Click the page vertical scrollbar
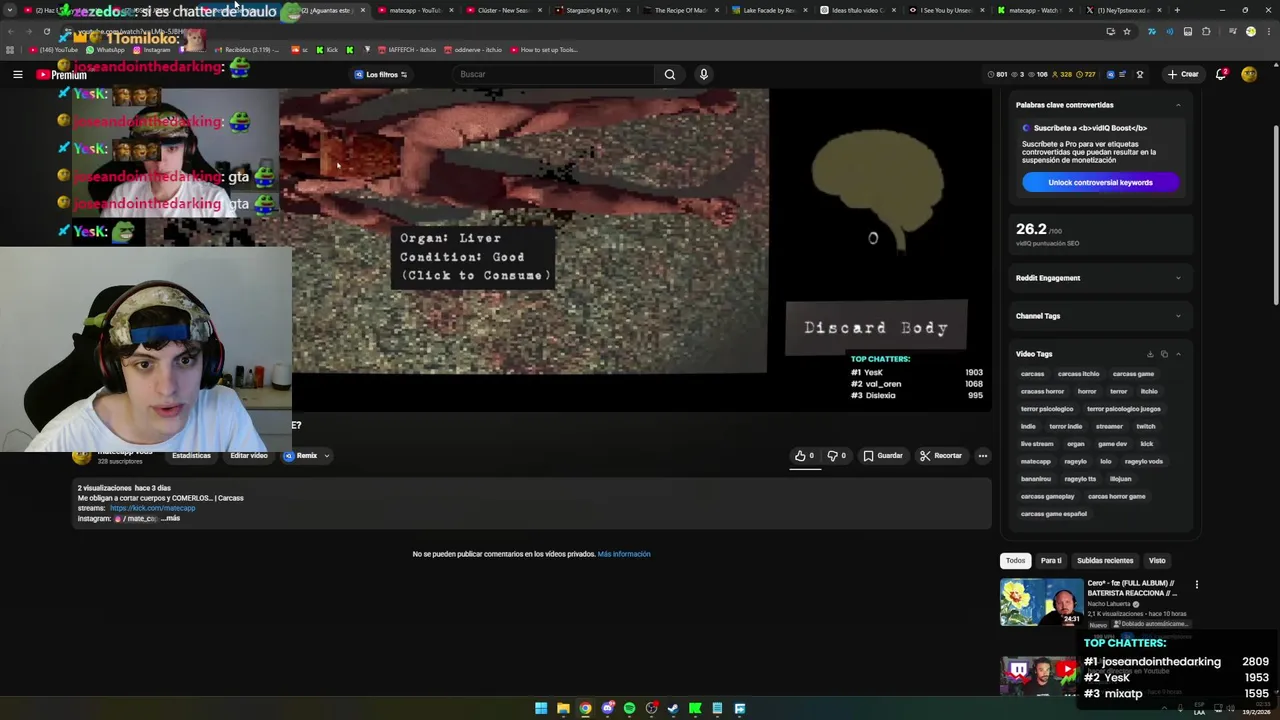The image size is (1280, 720). pyautogui.click(x=1275, y=215)
